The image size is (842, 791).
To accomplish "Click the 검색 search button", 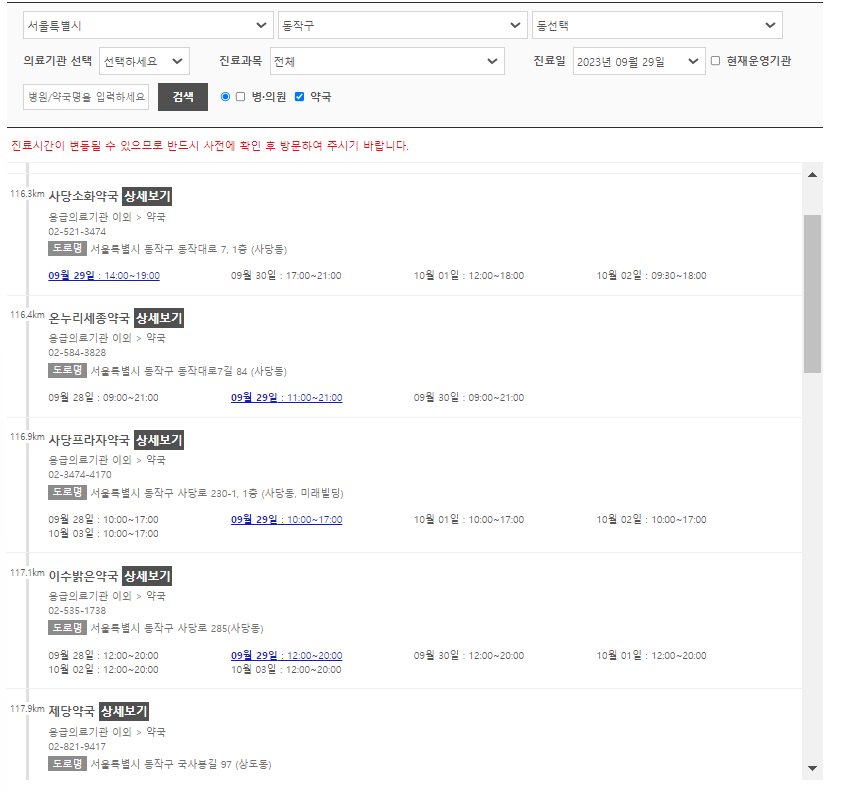I will 183,97.
